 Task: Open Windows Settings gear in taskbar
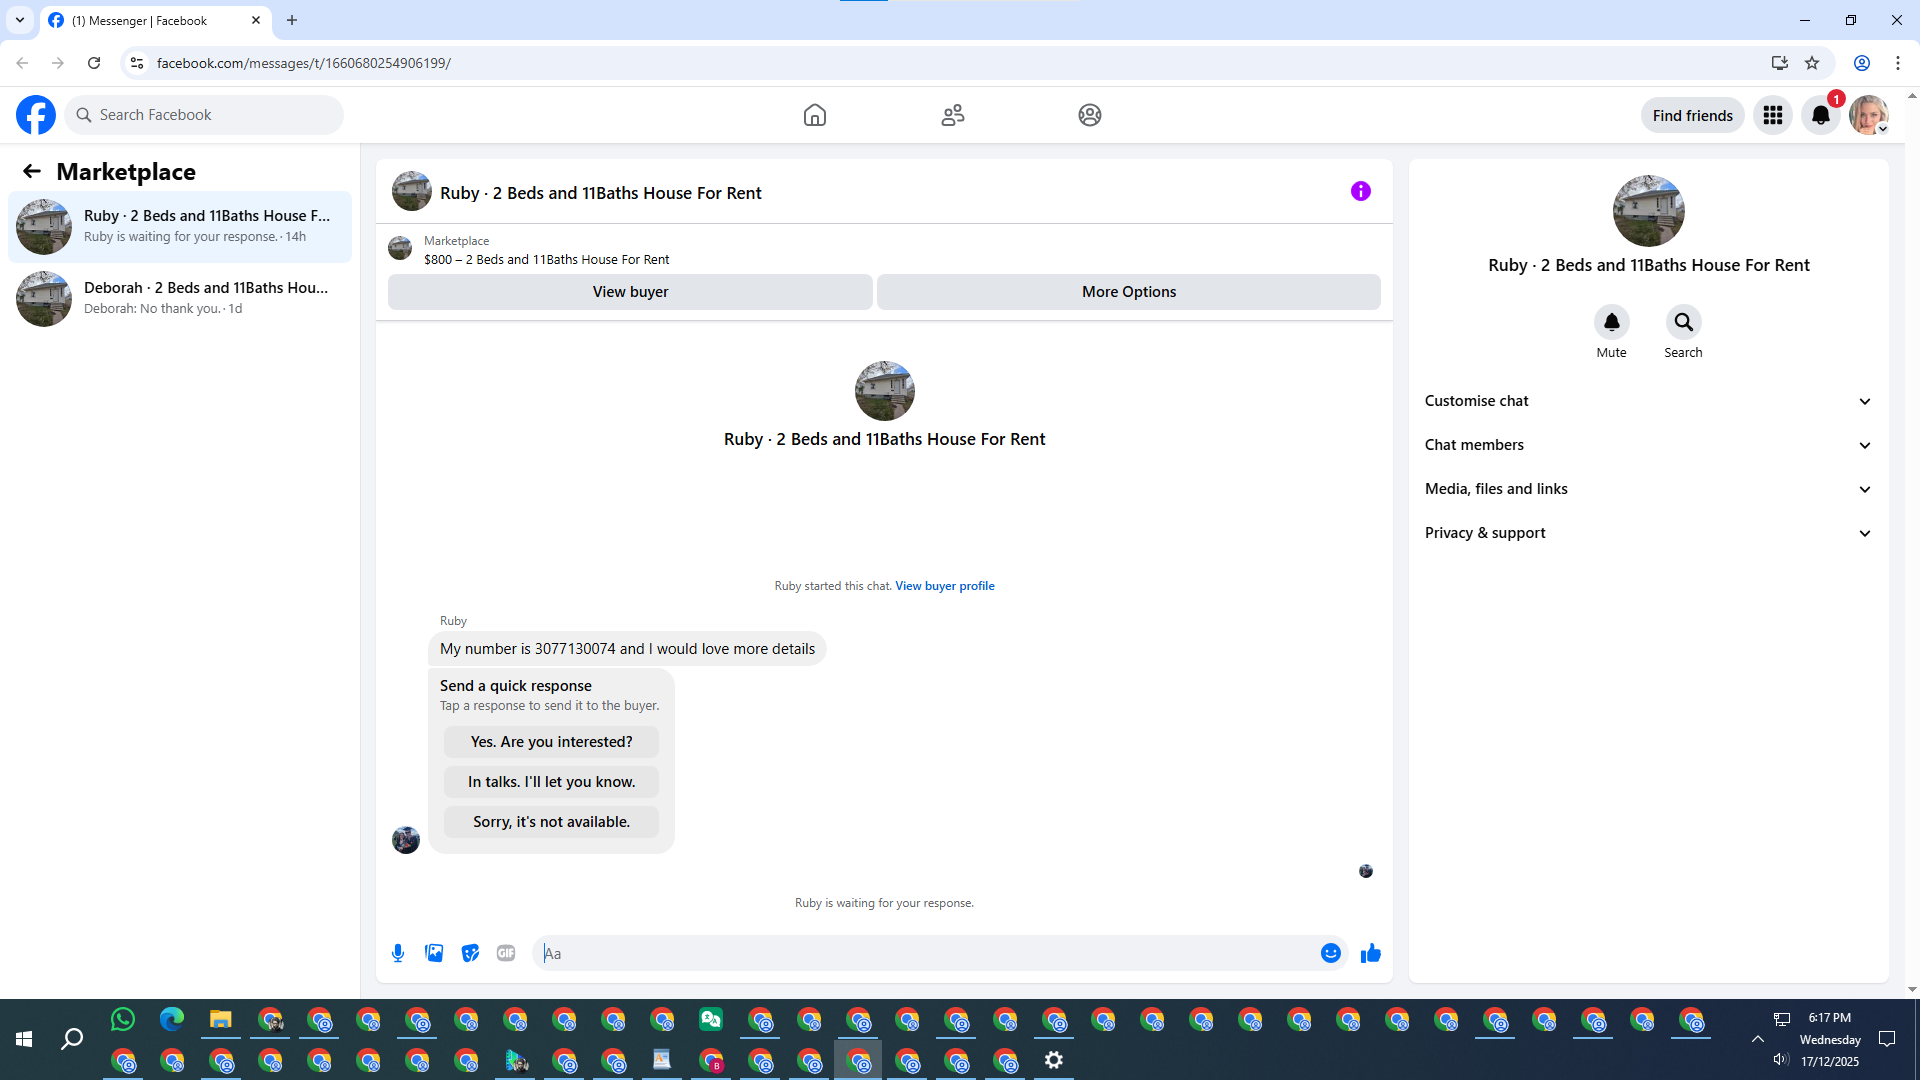pos(1054,1060)
